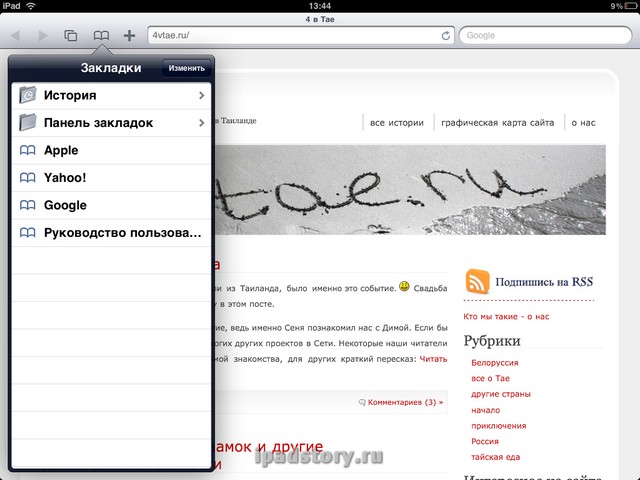The image size is (640, 480).
Task: Tap the book icon beside Google
Action: [x=27, y=205]
